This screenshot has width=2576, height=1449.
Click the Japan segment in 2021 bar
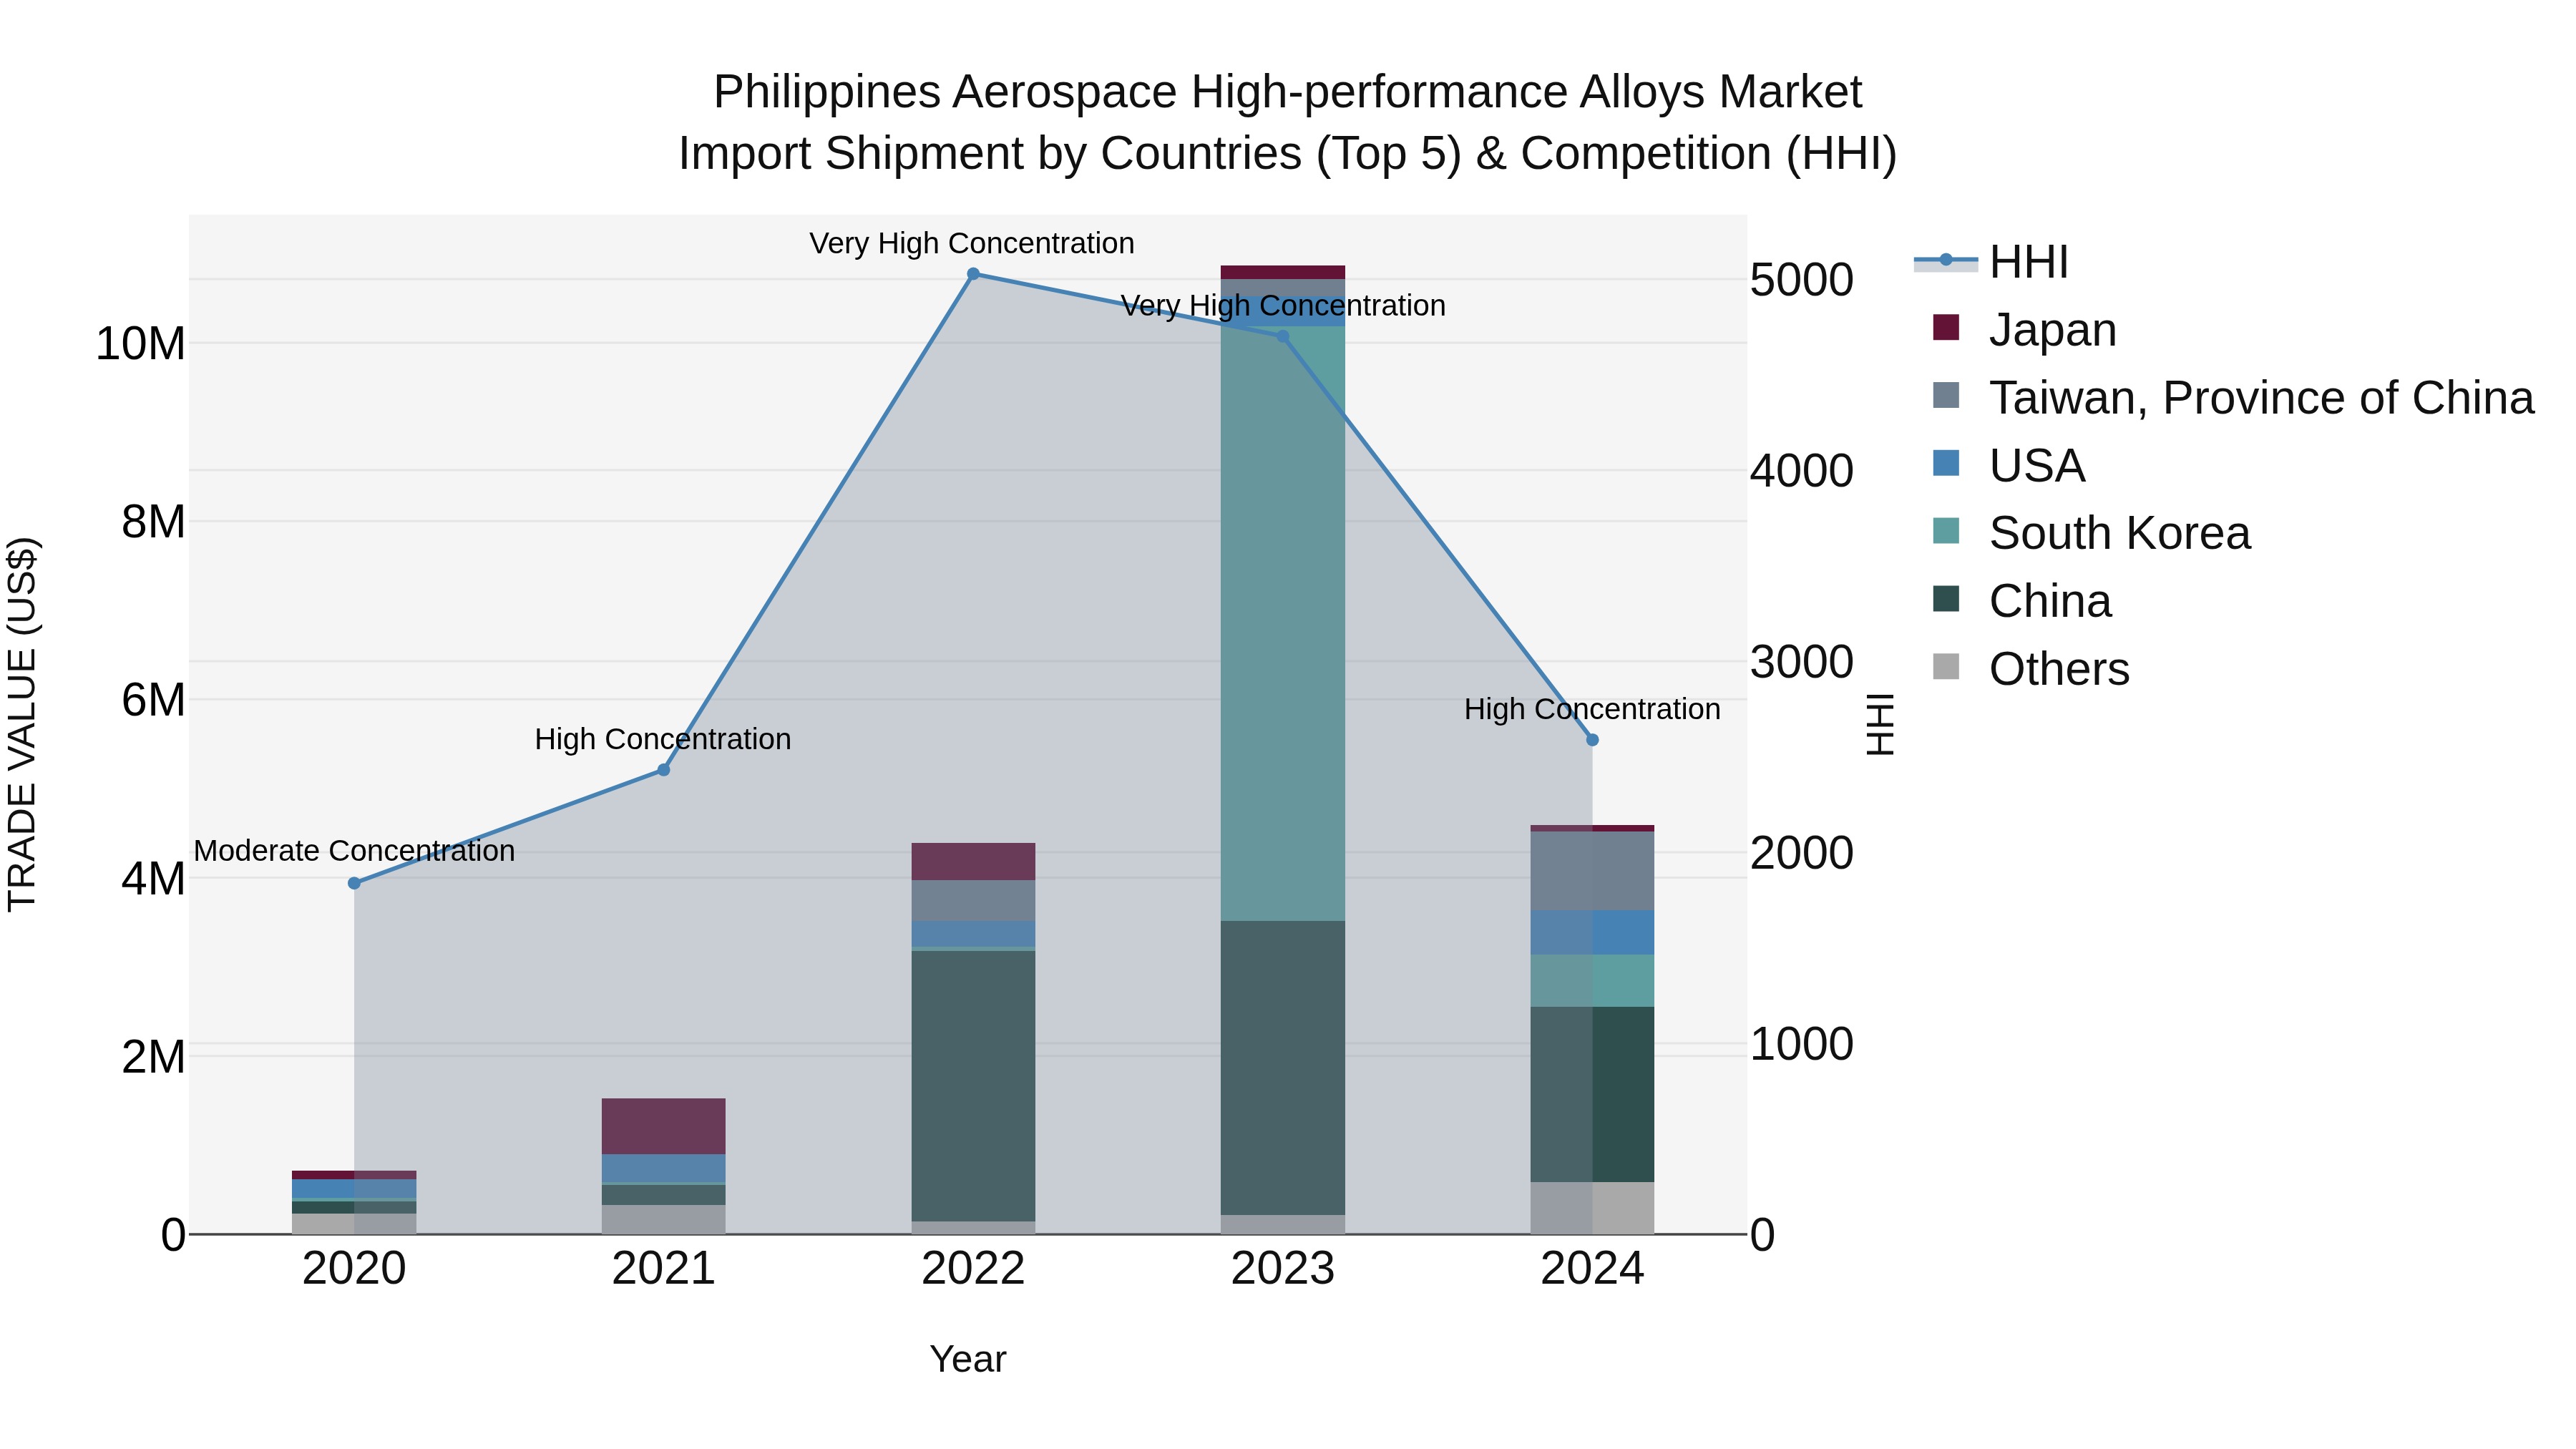[663, 1127]
